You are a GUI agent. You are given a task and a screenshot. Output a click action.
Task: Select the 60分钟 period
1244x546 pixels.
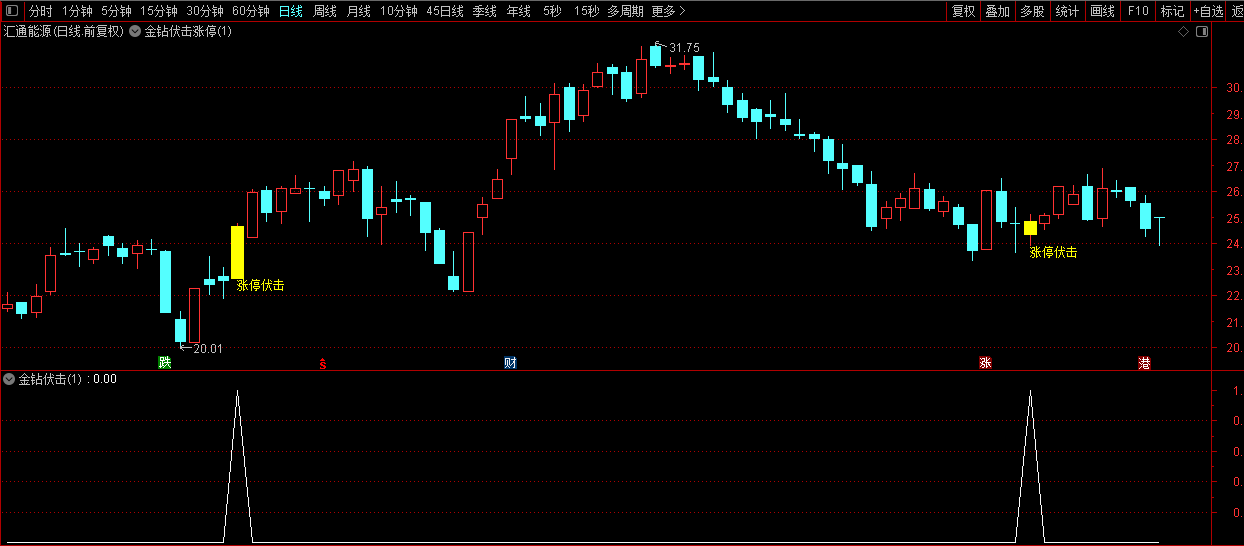(x=251, y=11)
